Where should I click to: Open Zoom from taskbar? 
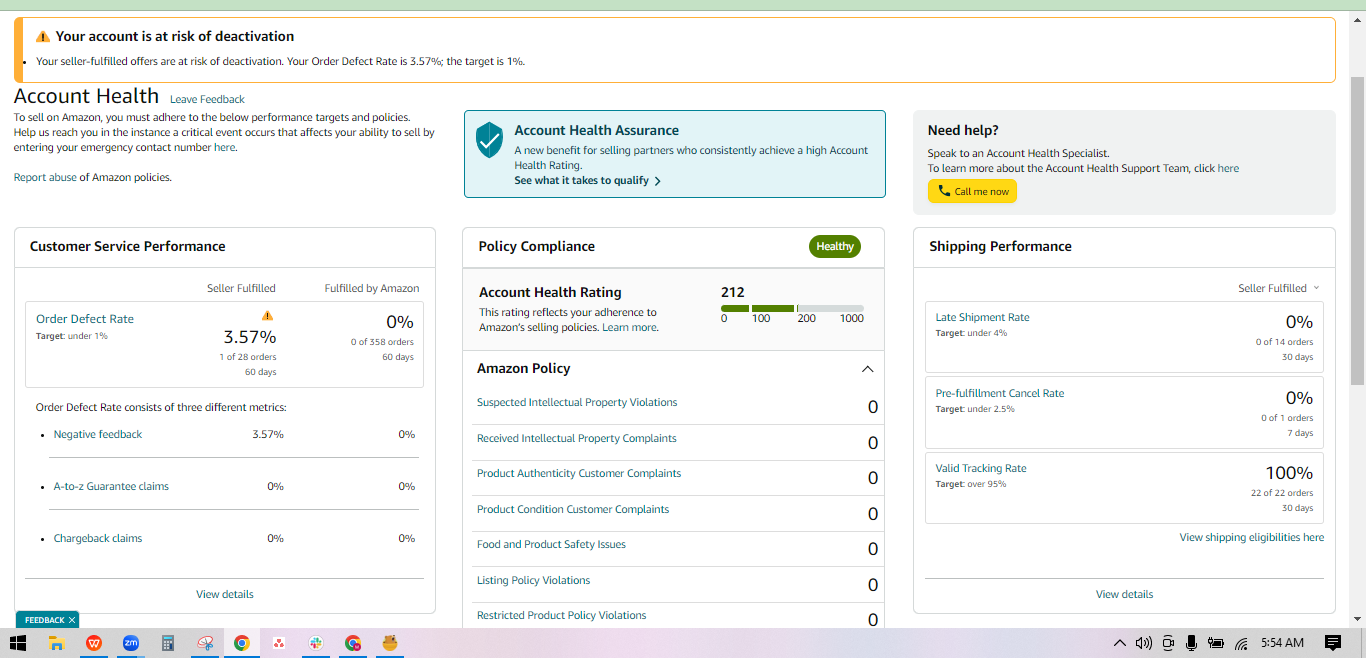pos(131,643)
